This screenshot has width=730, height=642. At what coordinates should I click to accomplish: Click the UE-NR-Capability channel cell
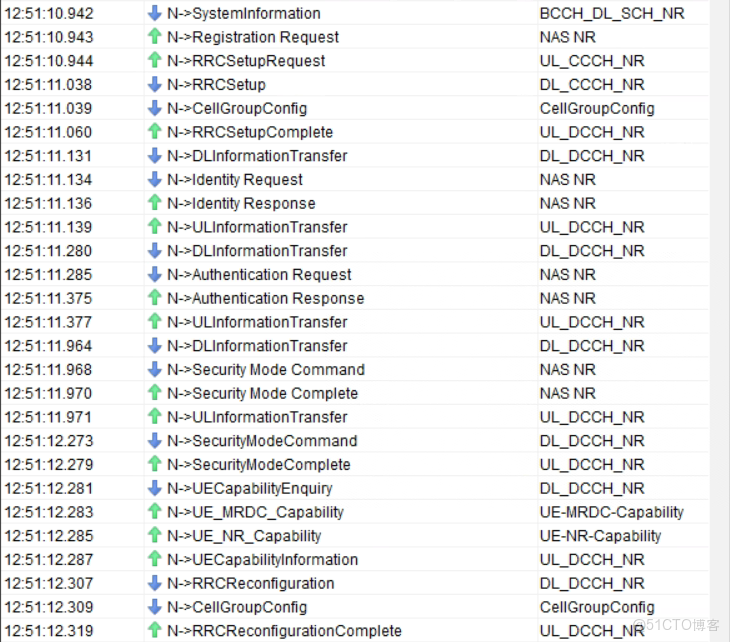[x=601, y=536]
